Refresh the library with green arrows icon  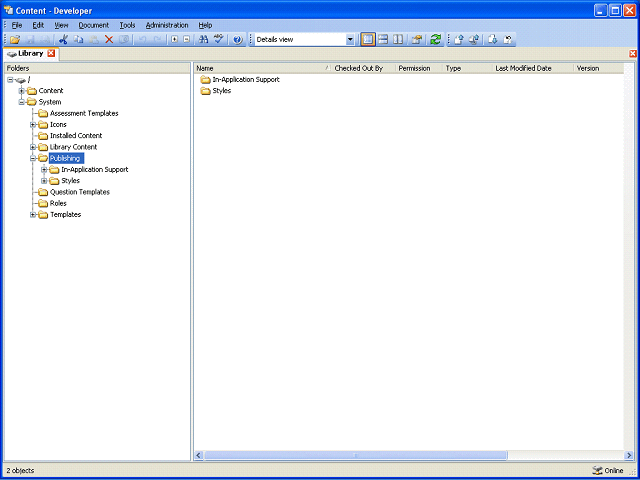coord(436,40)
